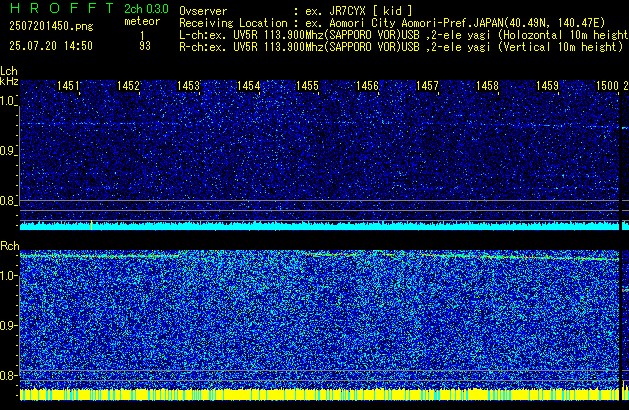Click the 1451 time marker

(x=68, y=86)
